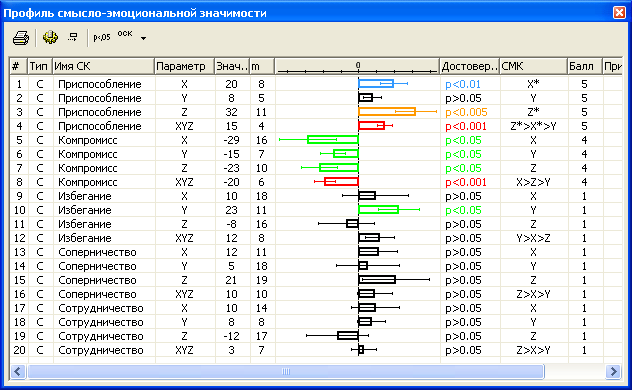
Task: Click value '-12' in row 19
Action: [231, 336]
